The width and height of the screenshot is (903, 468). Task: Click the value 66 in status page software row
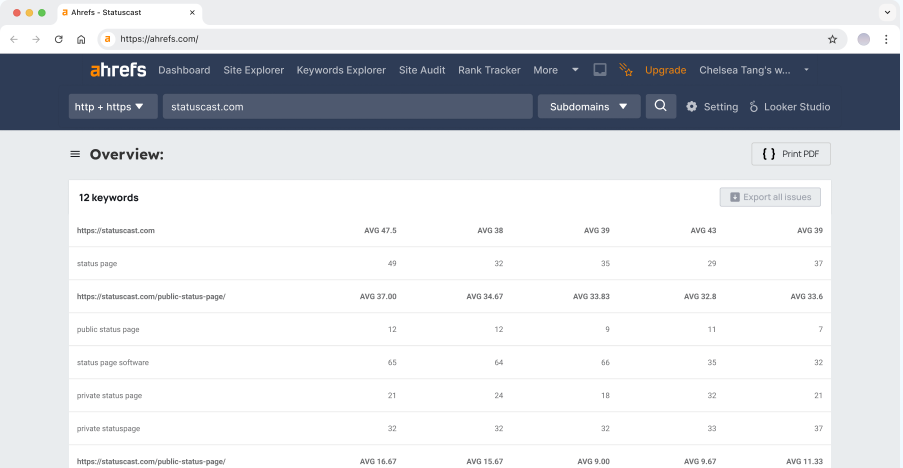pos(605,362)
